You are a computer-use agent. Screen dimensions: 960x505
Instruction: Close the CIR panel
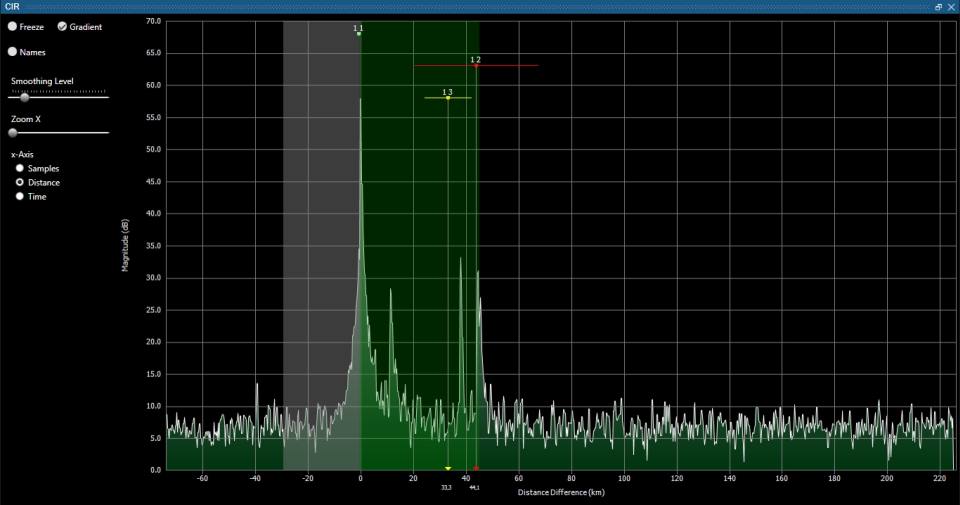point(951,7)
